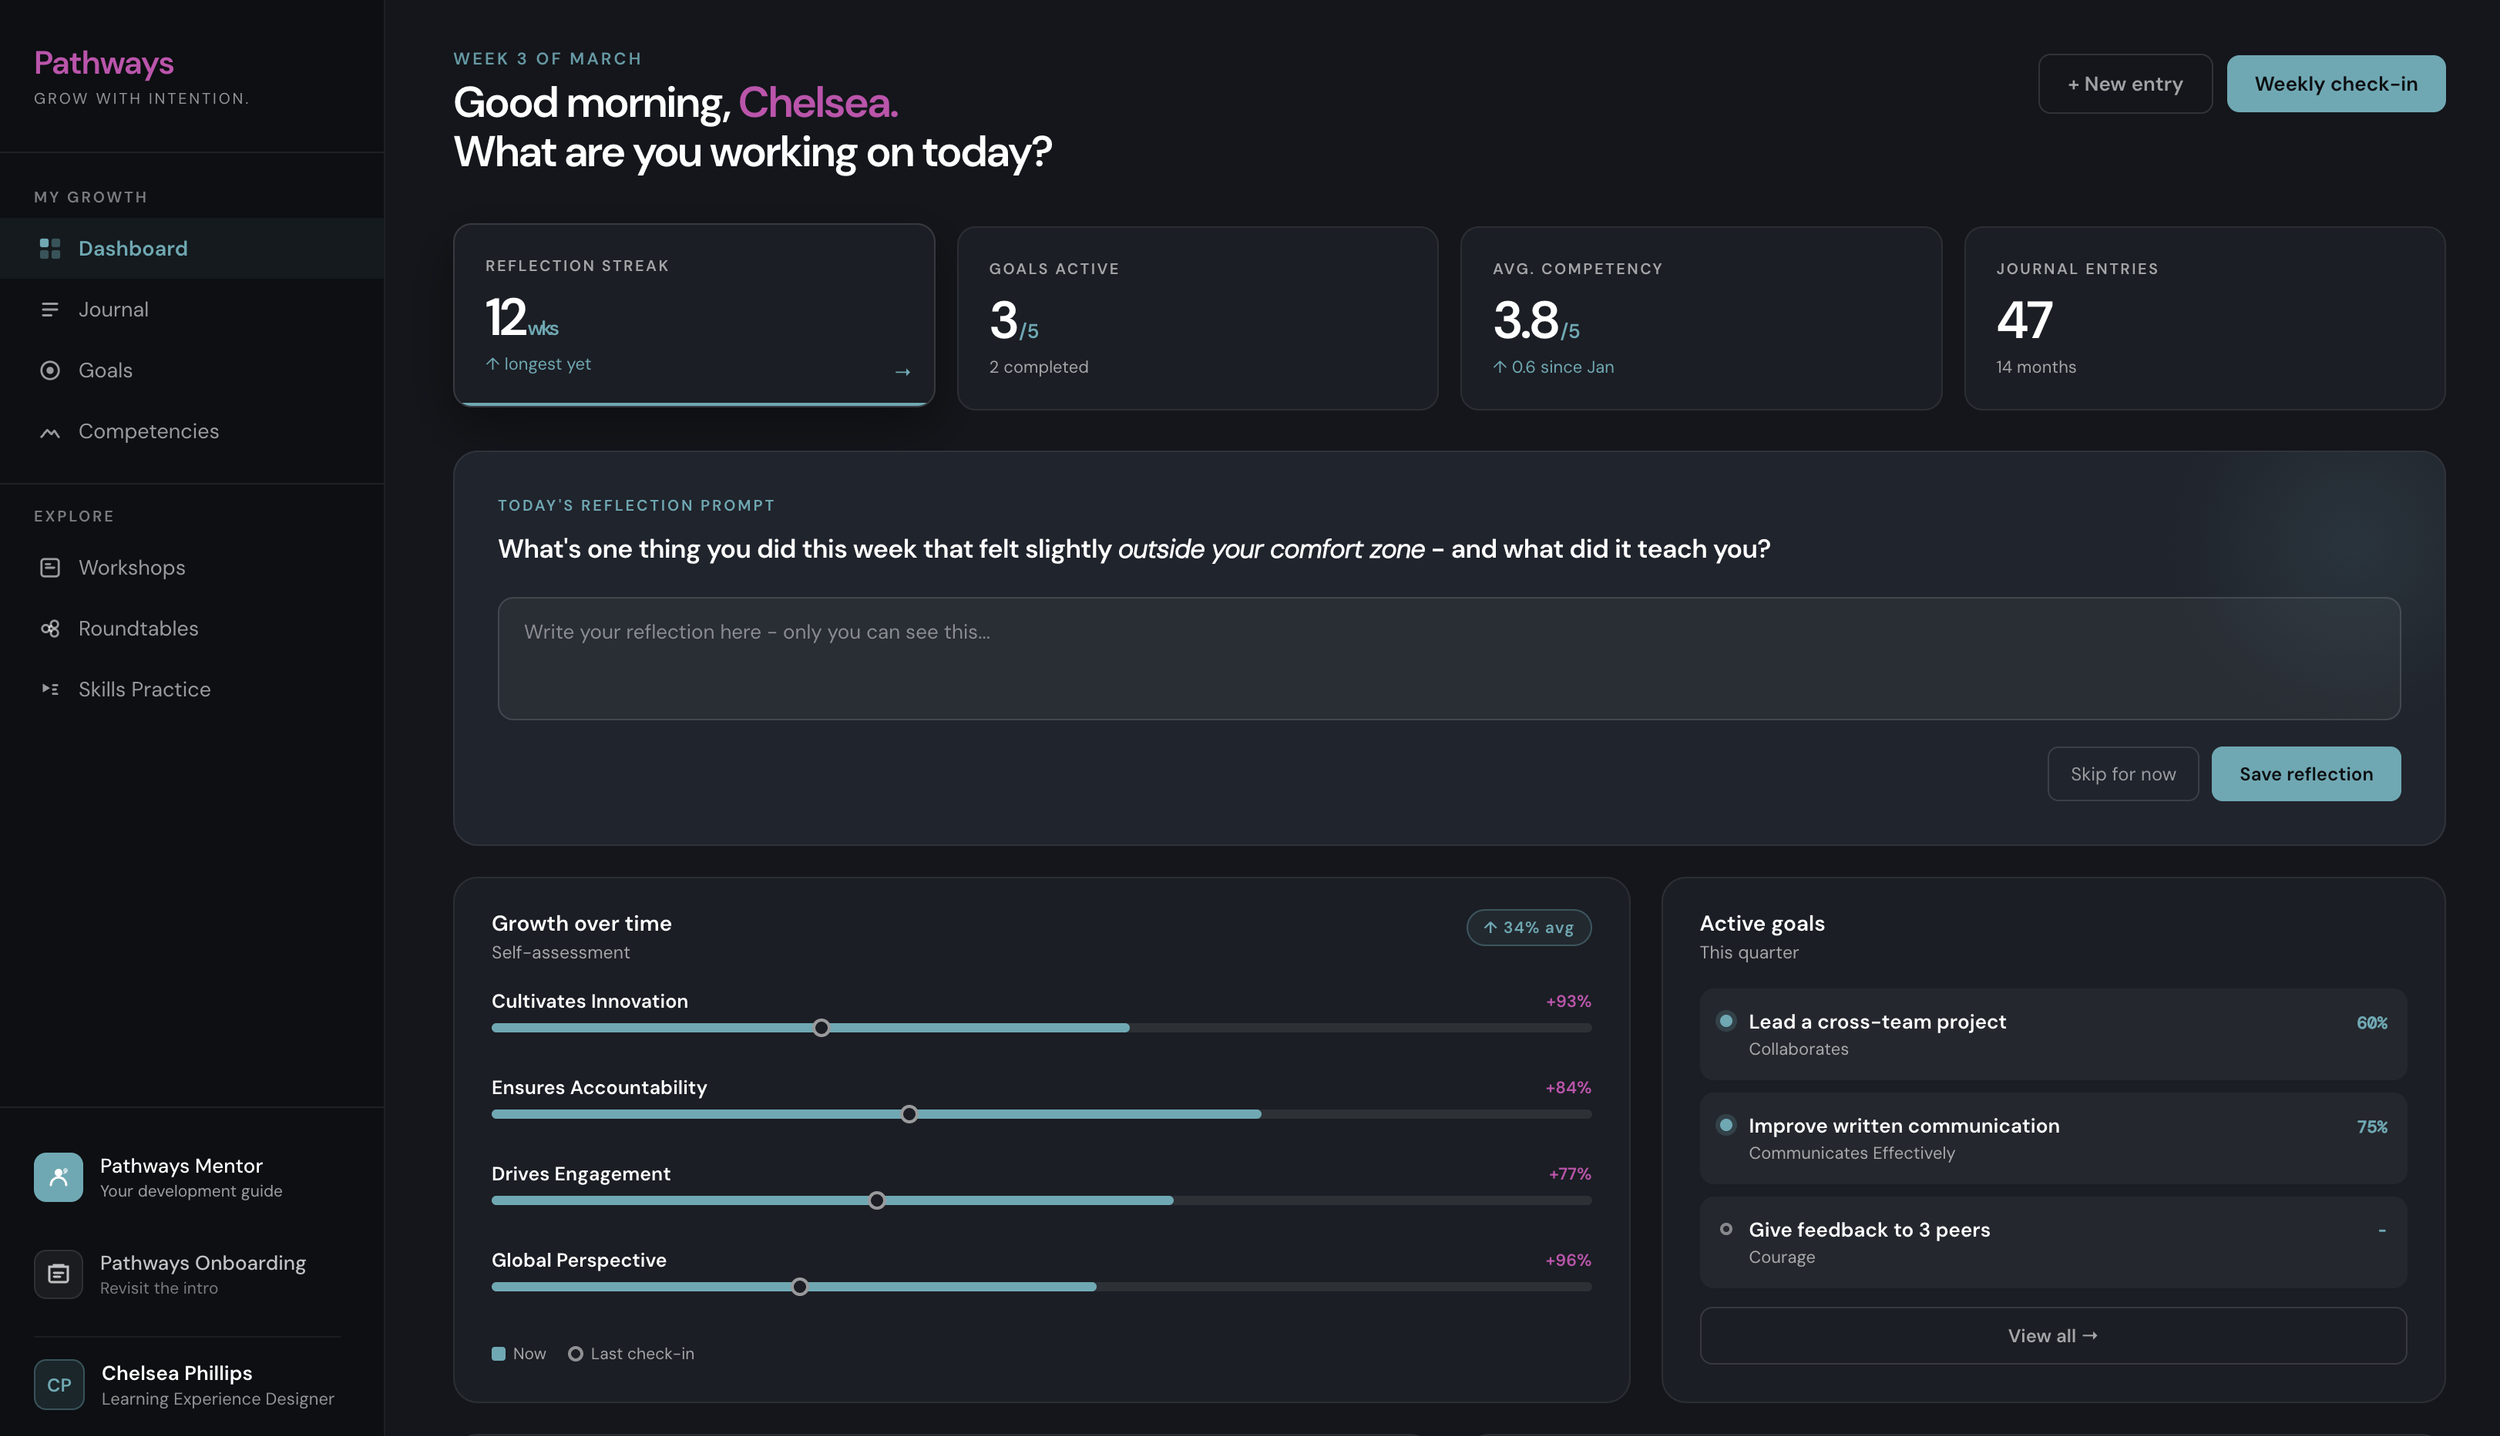Click the Weekly check-in button
This screenshot has width=2500, height=1436.
click(2335, 83)
